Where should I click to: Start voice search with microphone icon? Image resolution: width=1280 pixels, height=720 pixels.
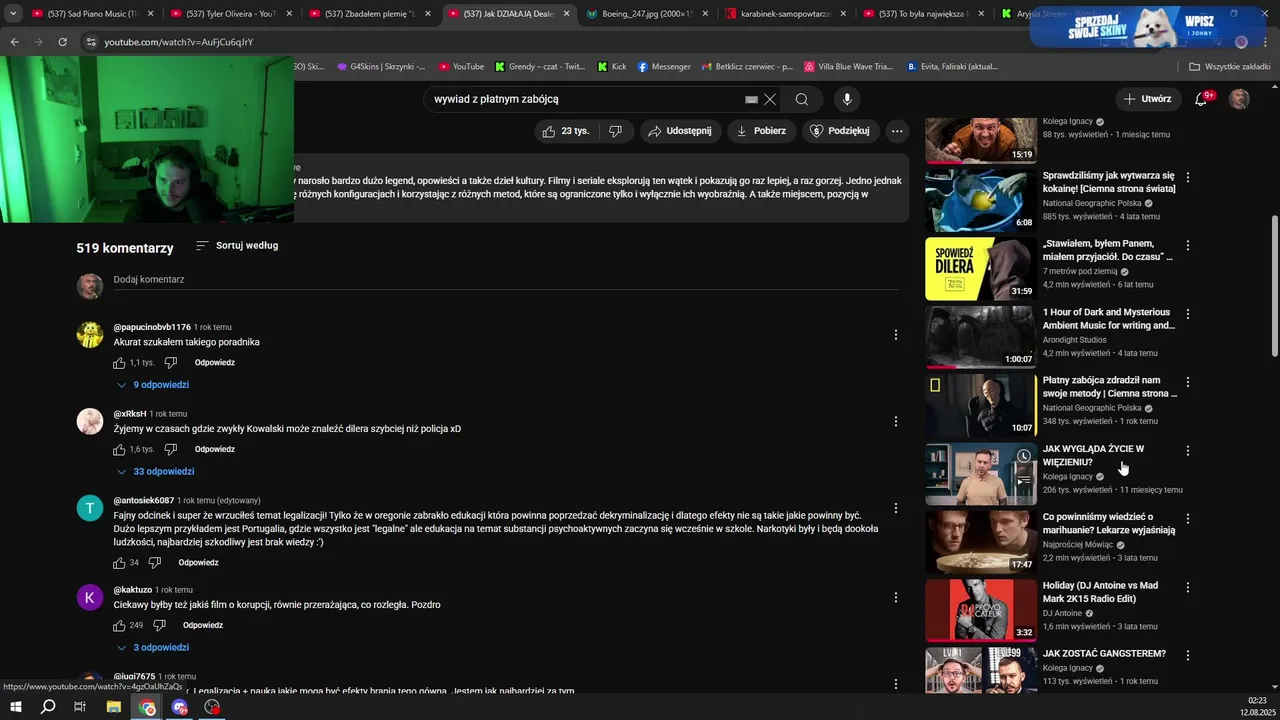coord(847,99)
